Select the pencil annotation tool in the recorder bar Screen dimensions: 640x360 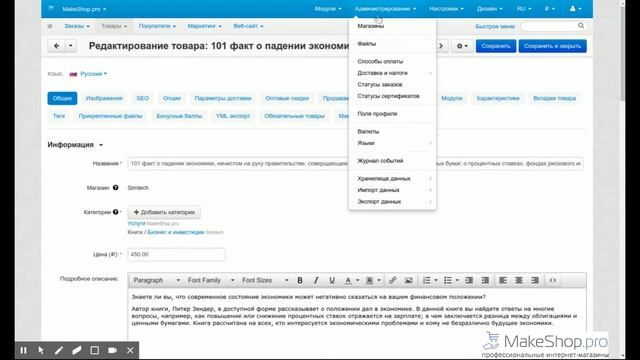click(59, 350)
